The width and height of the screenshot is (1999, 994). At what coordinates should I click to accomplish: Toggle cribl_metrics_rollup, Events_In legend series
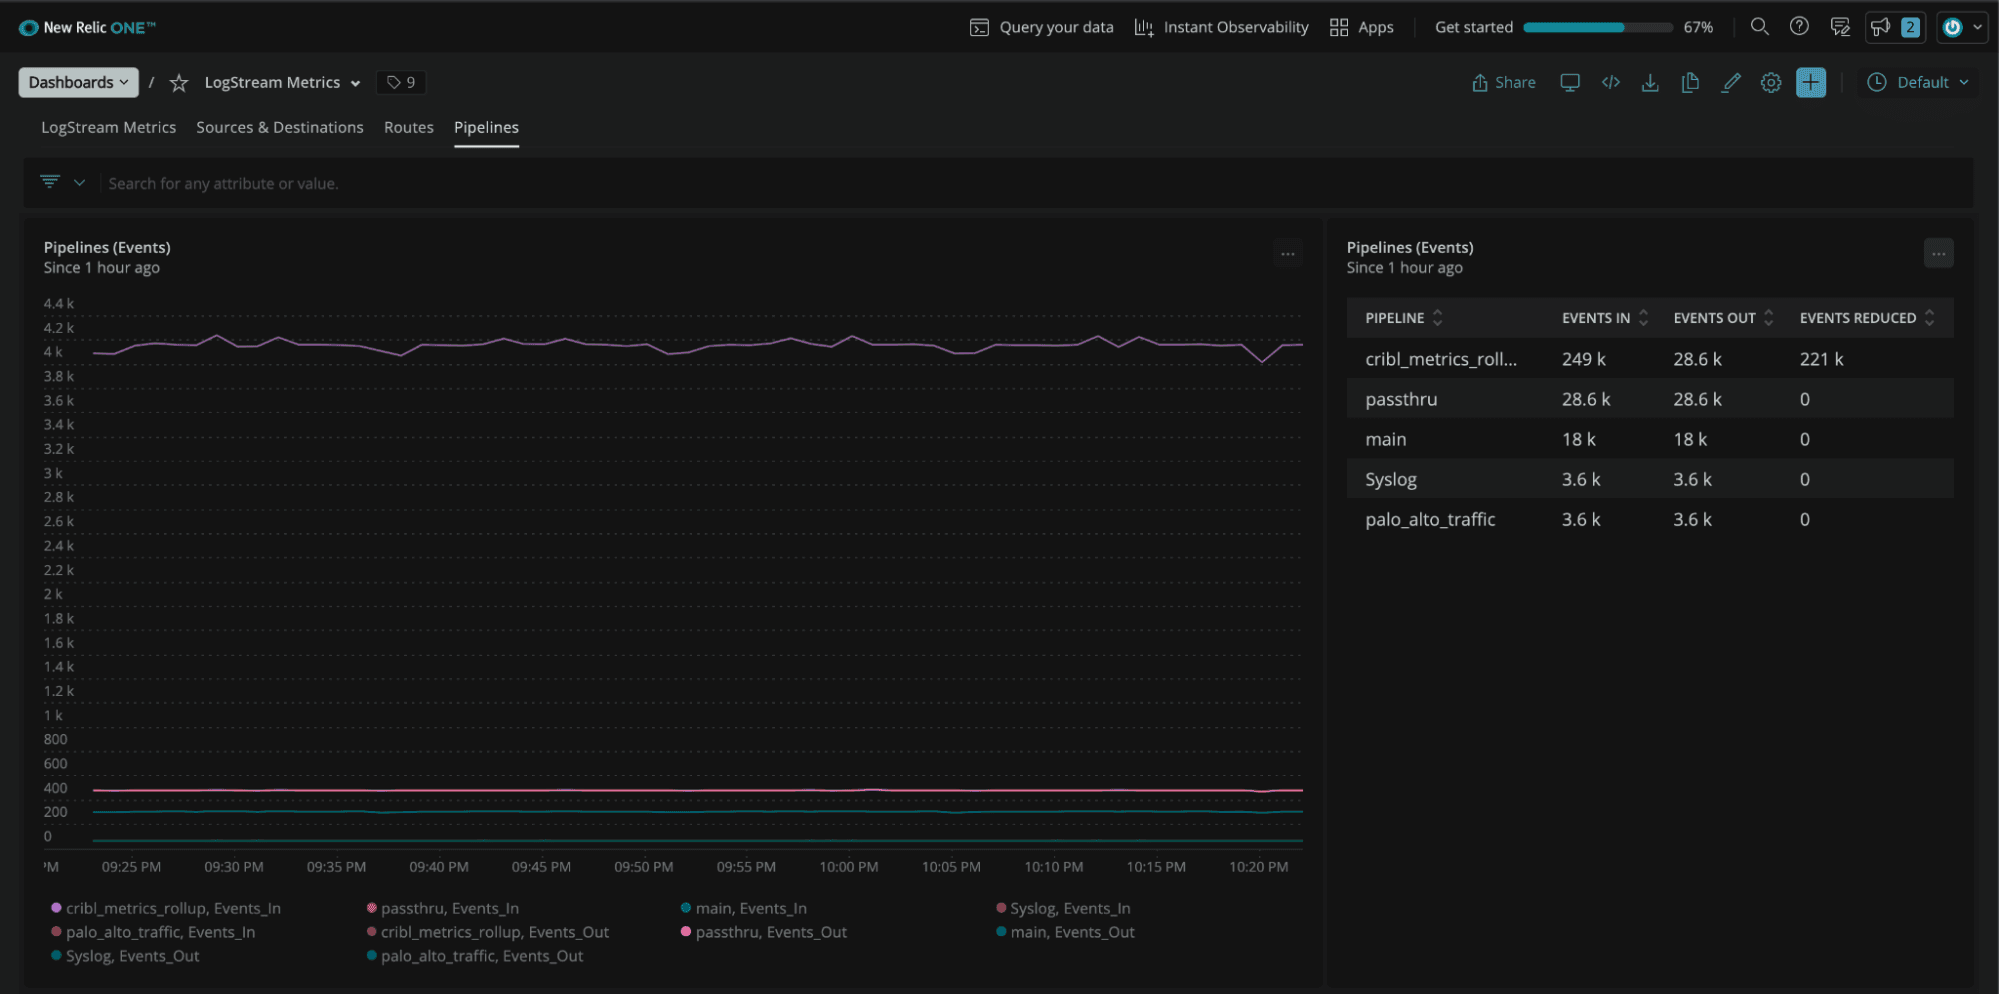pyautogui.click(x=173, y=908)
